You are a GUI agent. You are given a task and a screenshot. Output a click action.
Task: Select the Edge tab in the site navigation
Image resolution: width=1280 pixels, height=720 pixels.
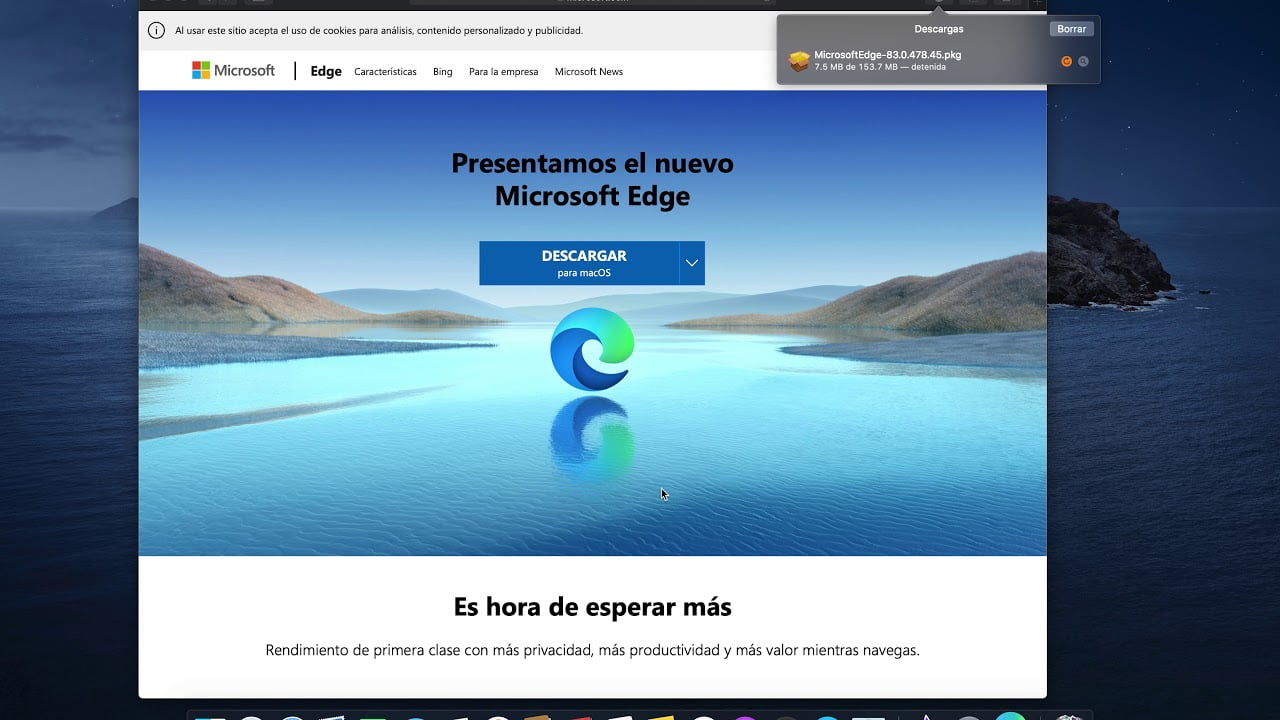point(325,71)
